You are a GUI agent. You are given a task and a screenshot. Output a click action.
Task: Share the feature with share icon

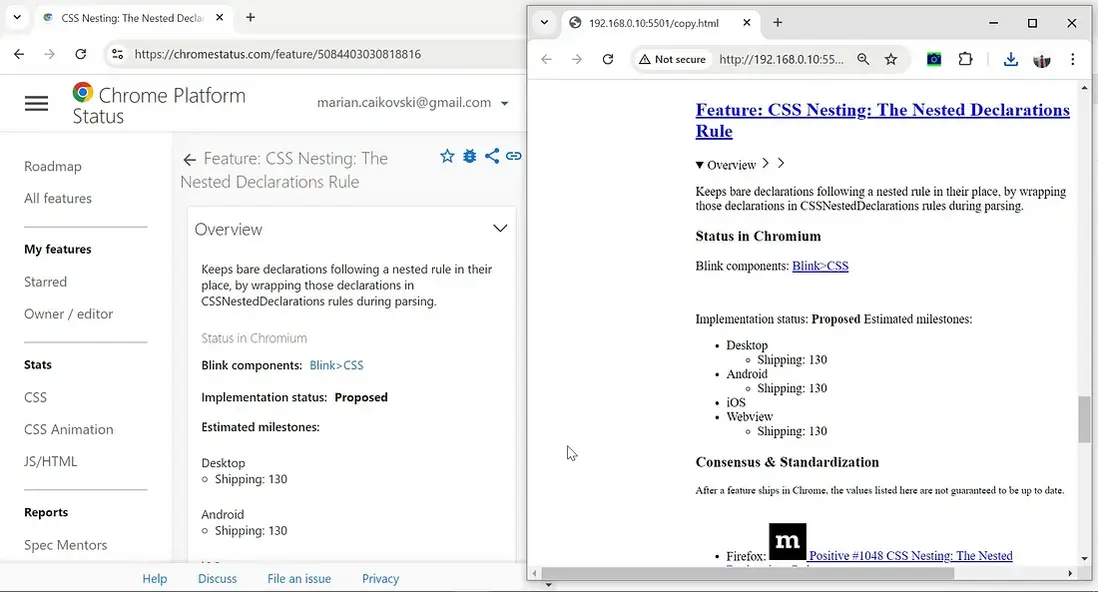click(x=492, y=156)
